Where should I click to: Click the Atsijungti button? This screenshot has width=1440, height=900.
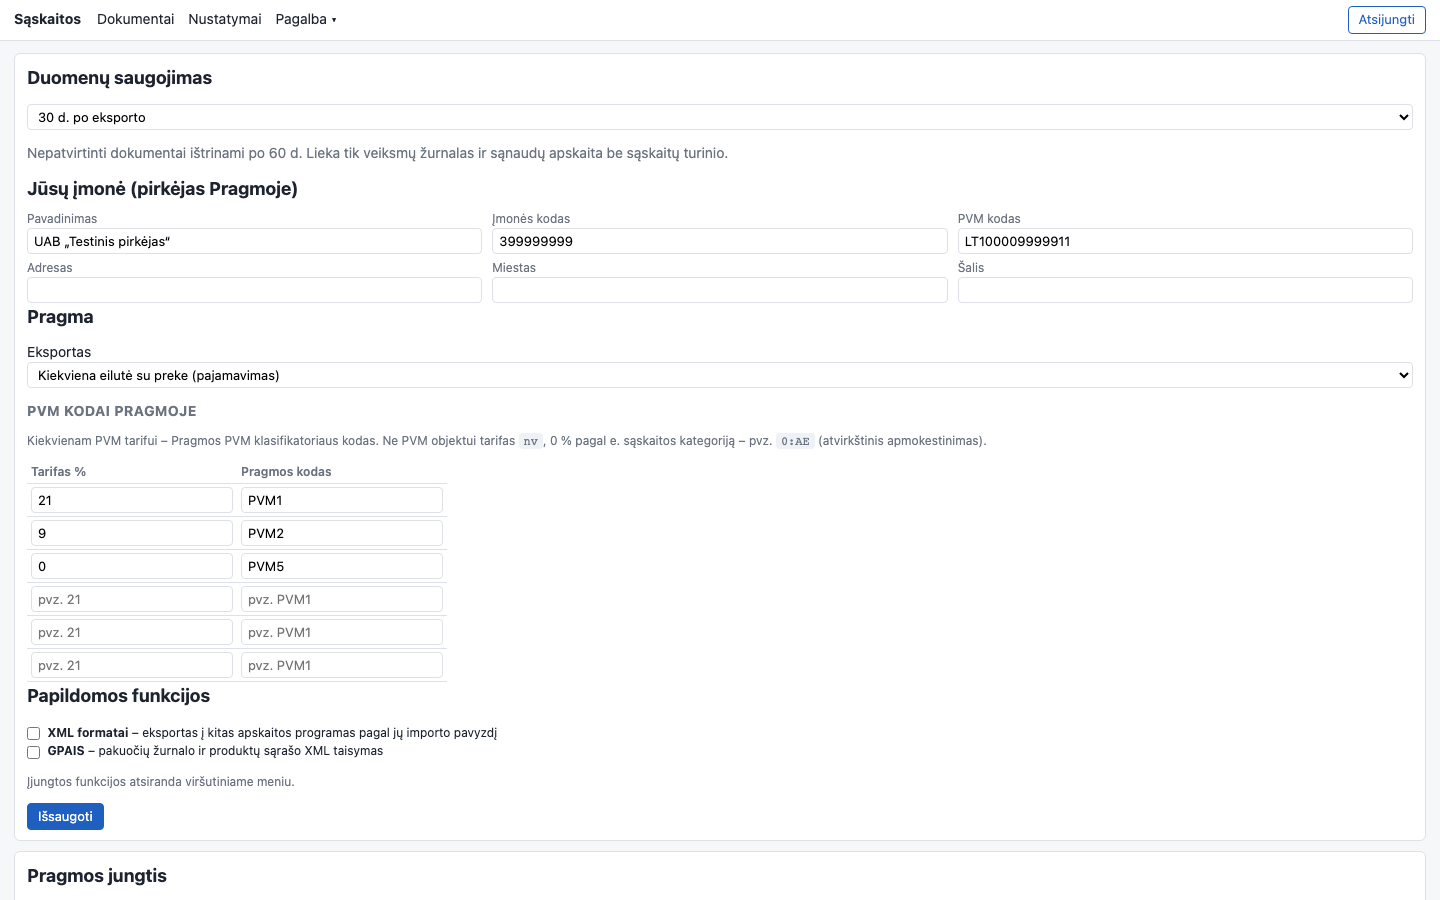coord(1386,20)
